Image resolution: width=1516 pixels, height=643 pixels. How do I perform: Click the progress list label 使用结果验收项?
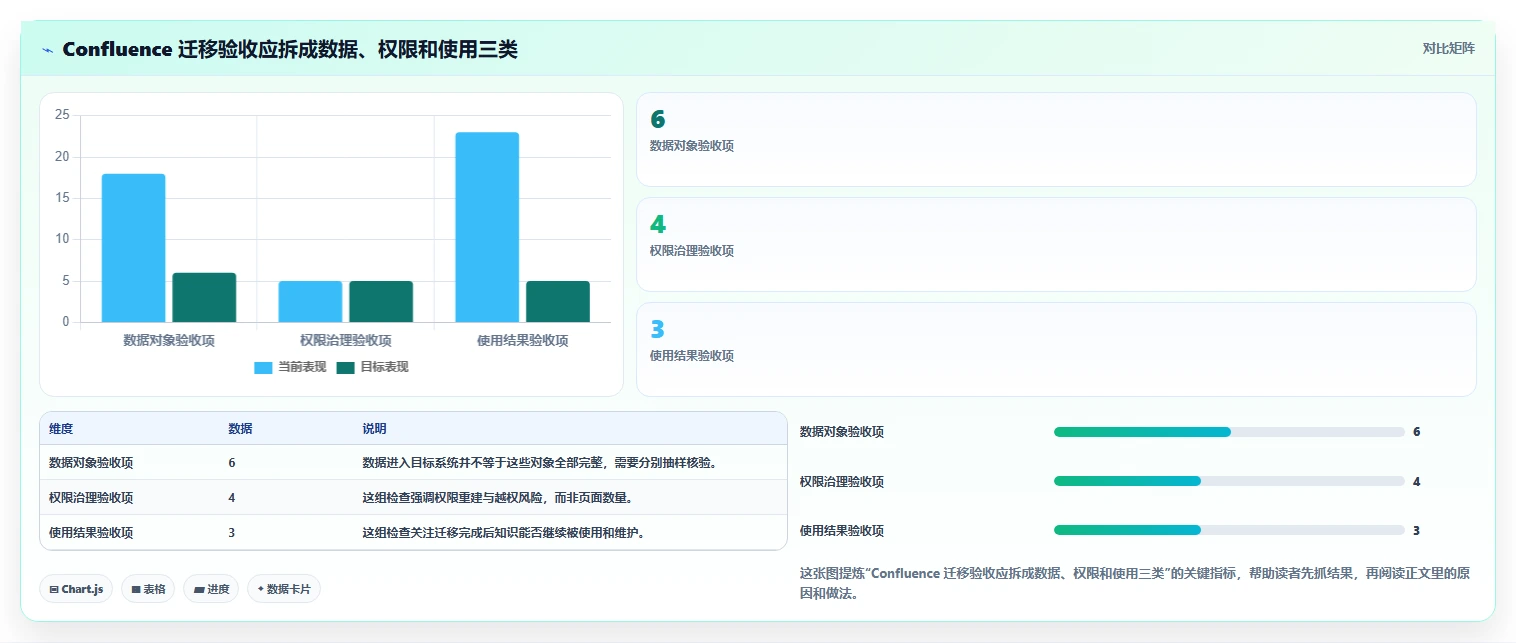[x=842, y=530]
